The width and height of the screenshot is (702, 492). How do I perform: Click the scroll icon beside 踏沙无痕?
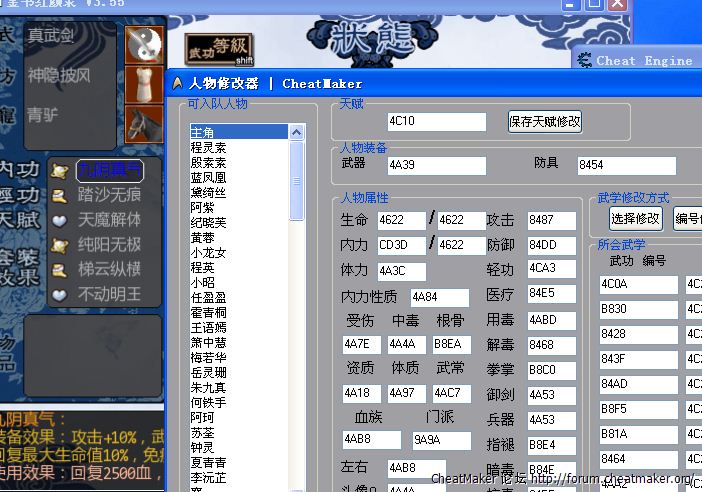tap(60, 195)
